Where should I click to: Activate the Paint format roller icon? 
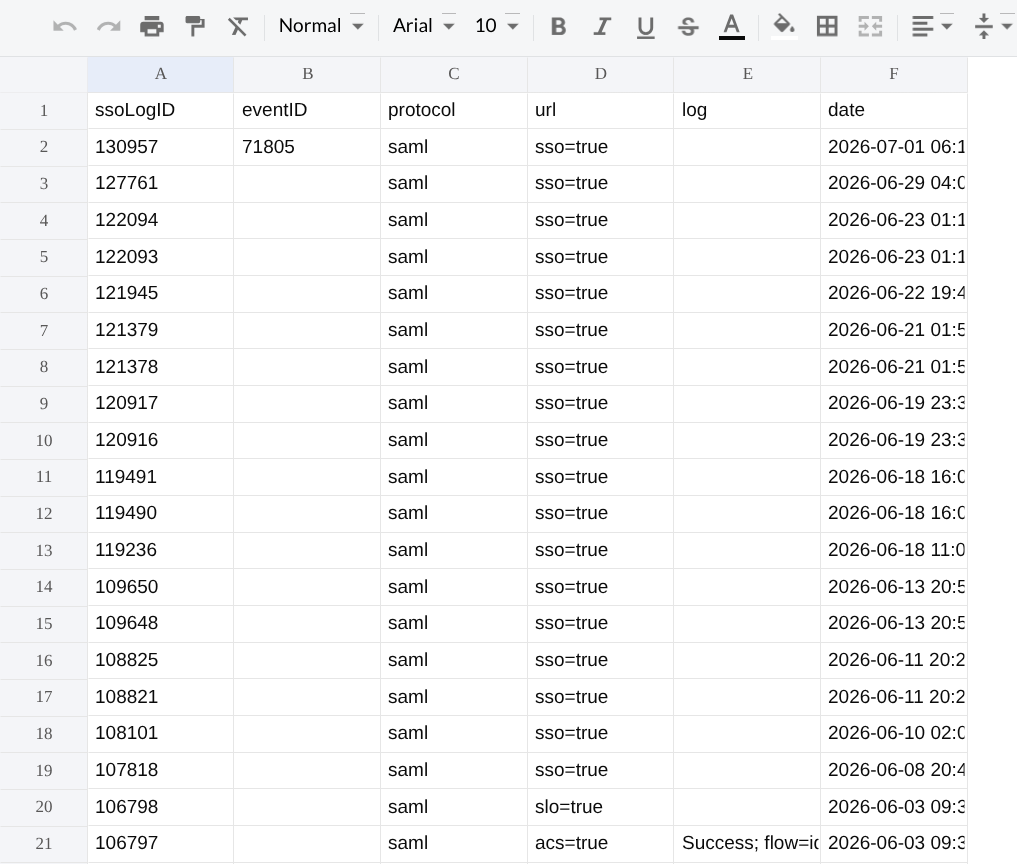click(195, 27)
